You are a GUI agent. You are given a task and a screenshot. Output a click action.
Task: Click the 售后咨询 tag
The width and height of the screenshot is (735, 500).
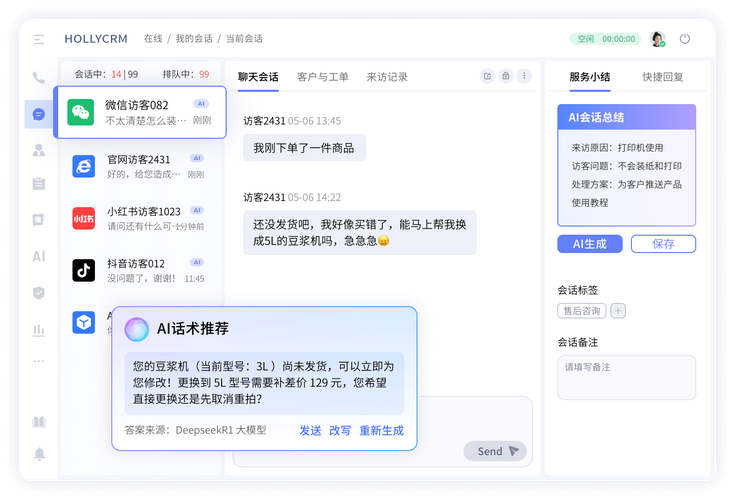(x=582, y=311)
